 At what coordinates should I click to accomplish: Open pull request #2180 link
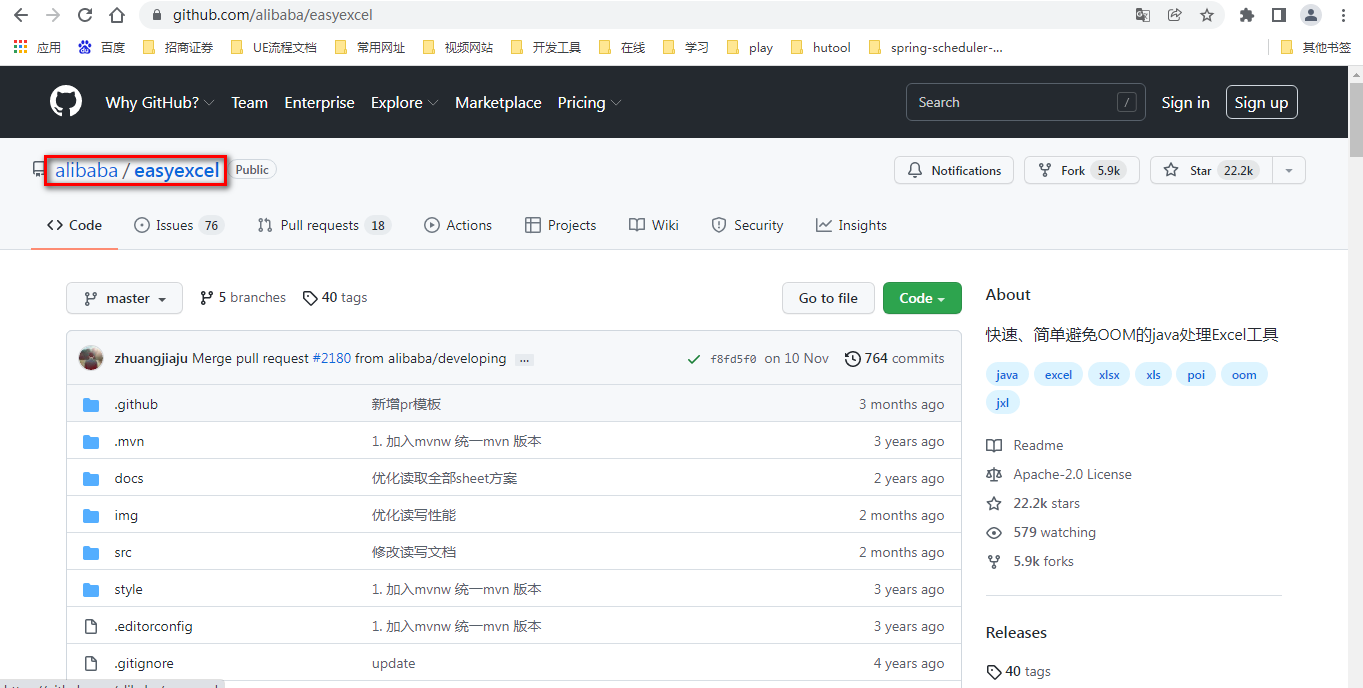(x=332, y=358)
